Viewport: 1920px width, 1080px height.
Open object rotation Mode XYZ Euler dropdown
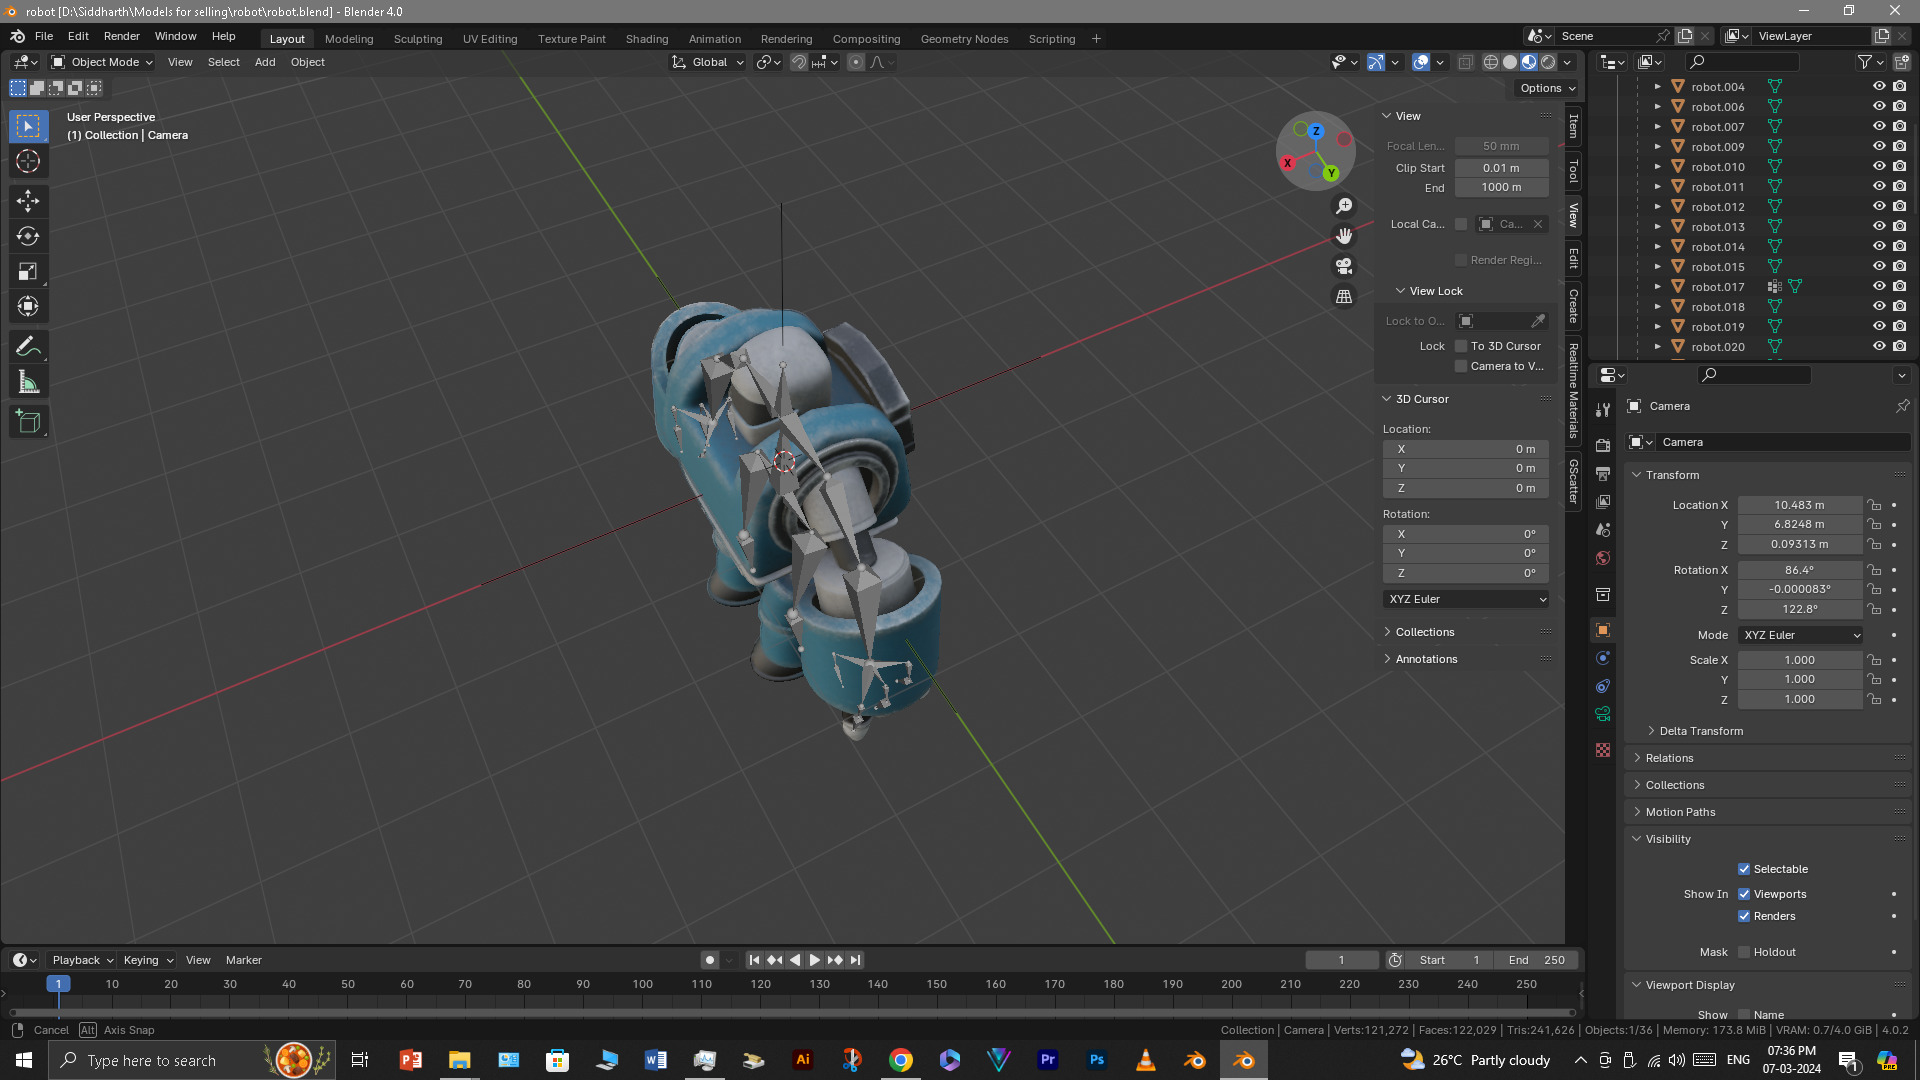point(1801,635)
